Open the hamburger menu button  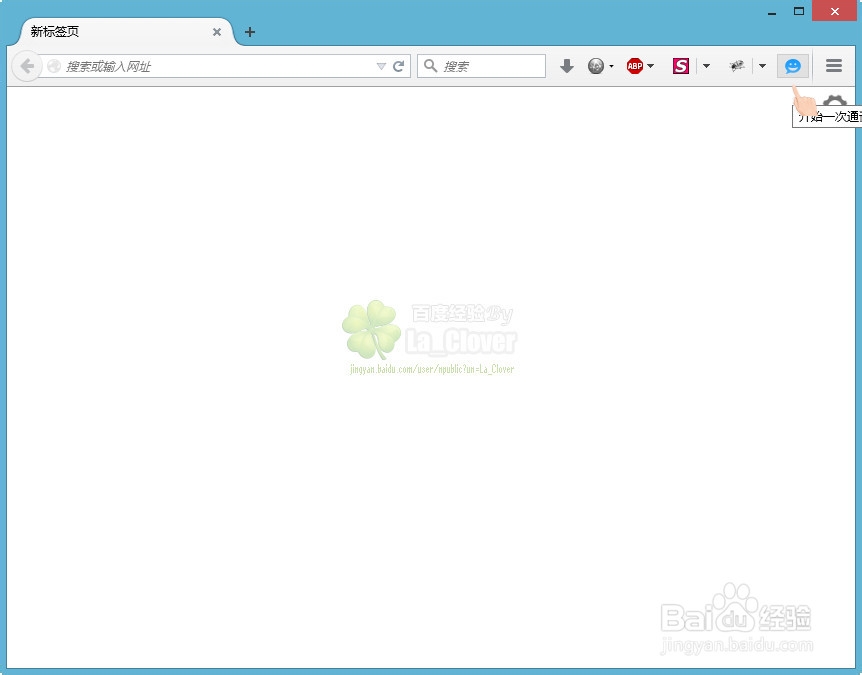pos(834,66)
